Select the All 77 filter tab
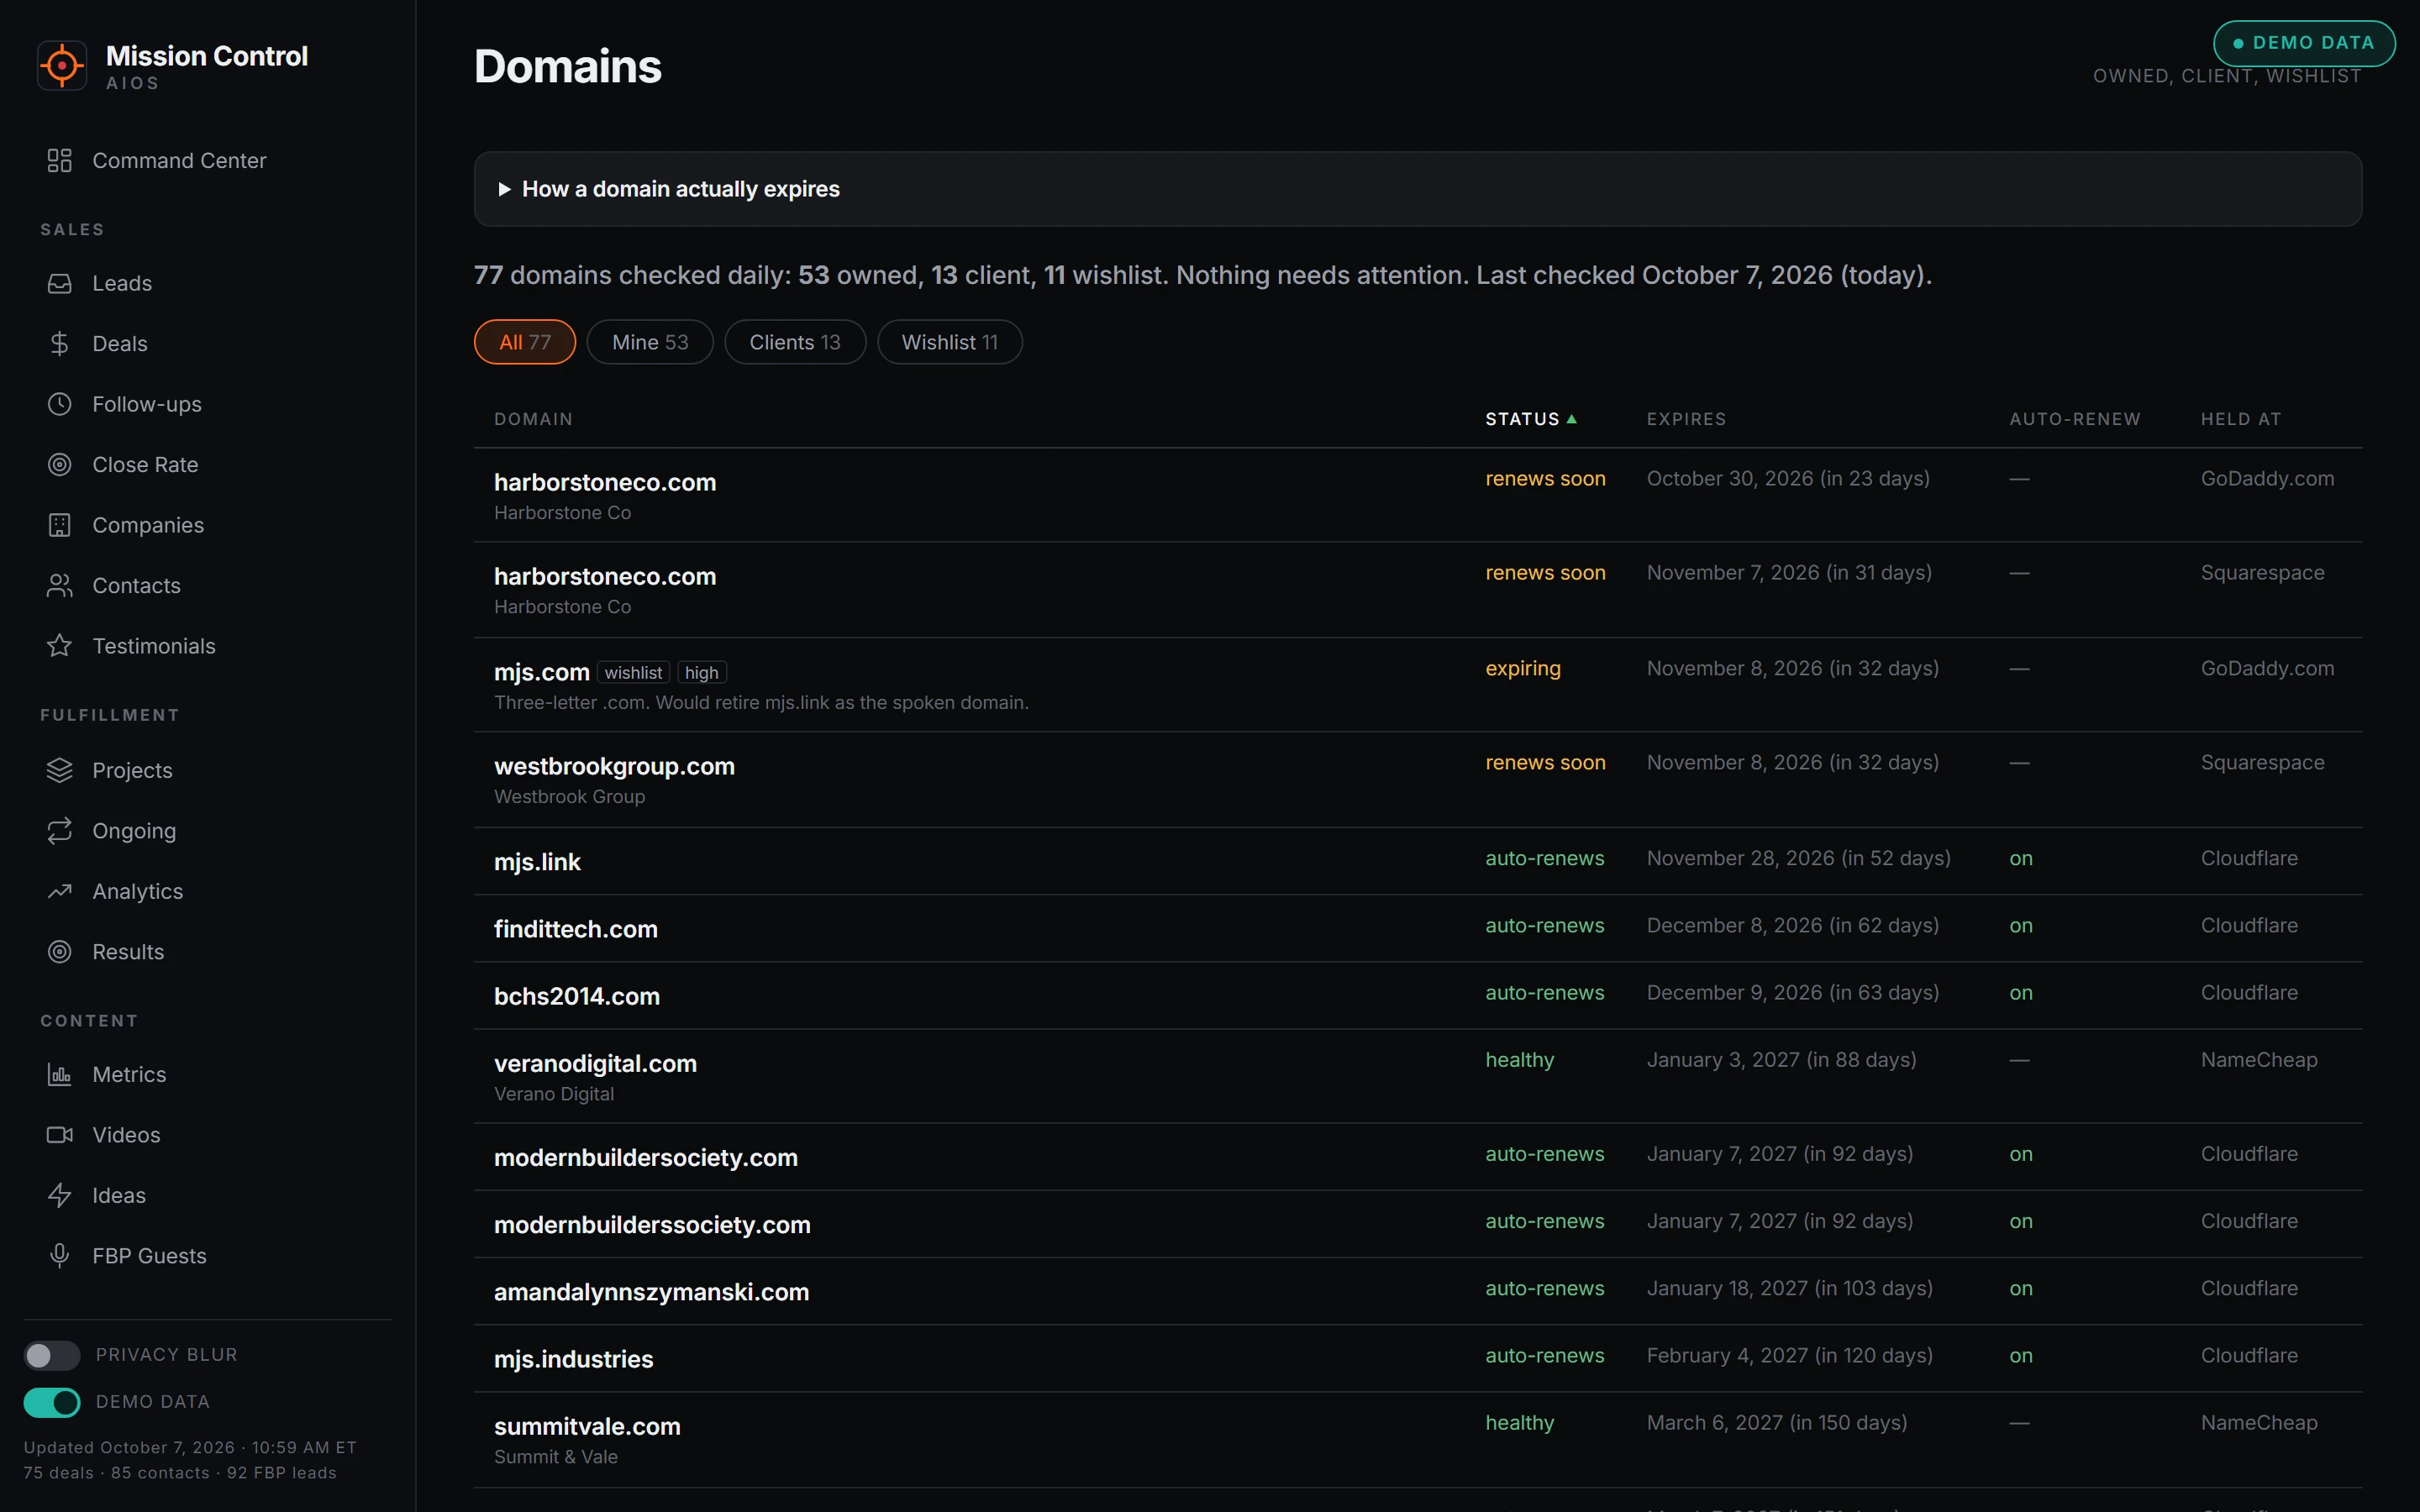Screen dimensions: 2420x1512 pos(525,342)
